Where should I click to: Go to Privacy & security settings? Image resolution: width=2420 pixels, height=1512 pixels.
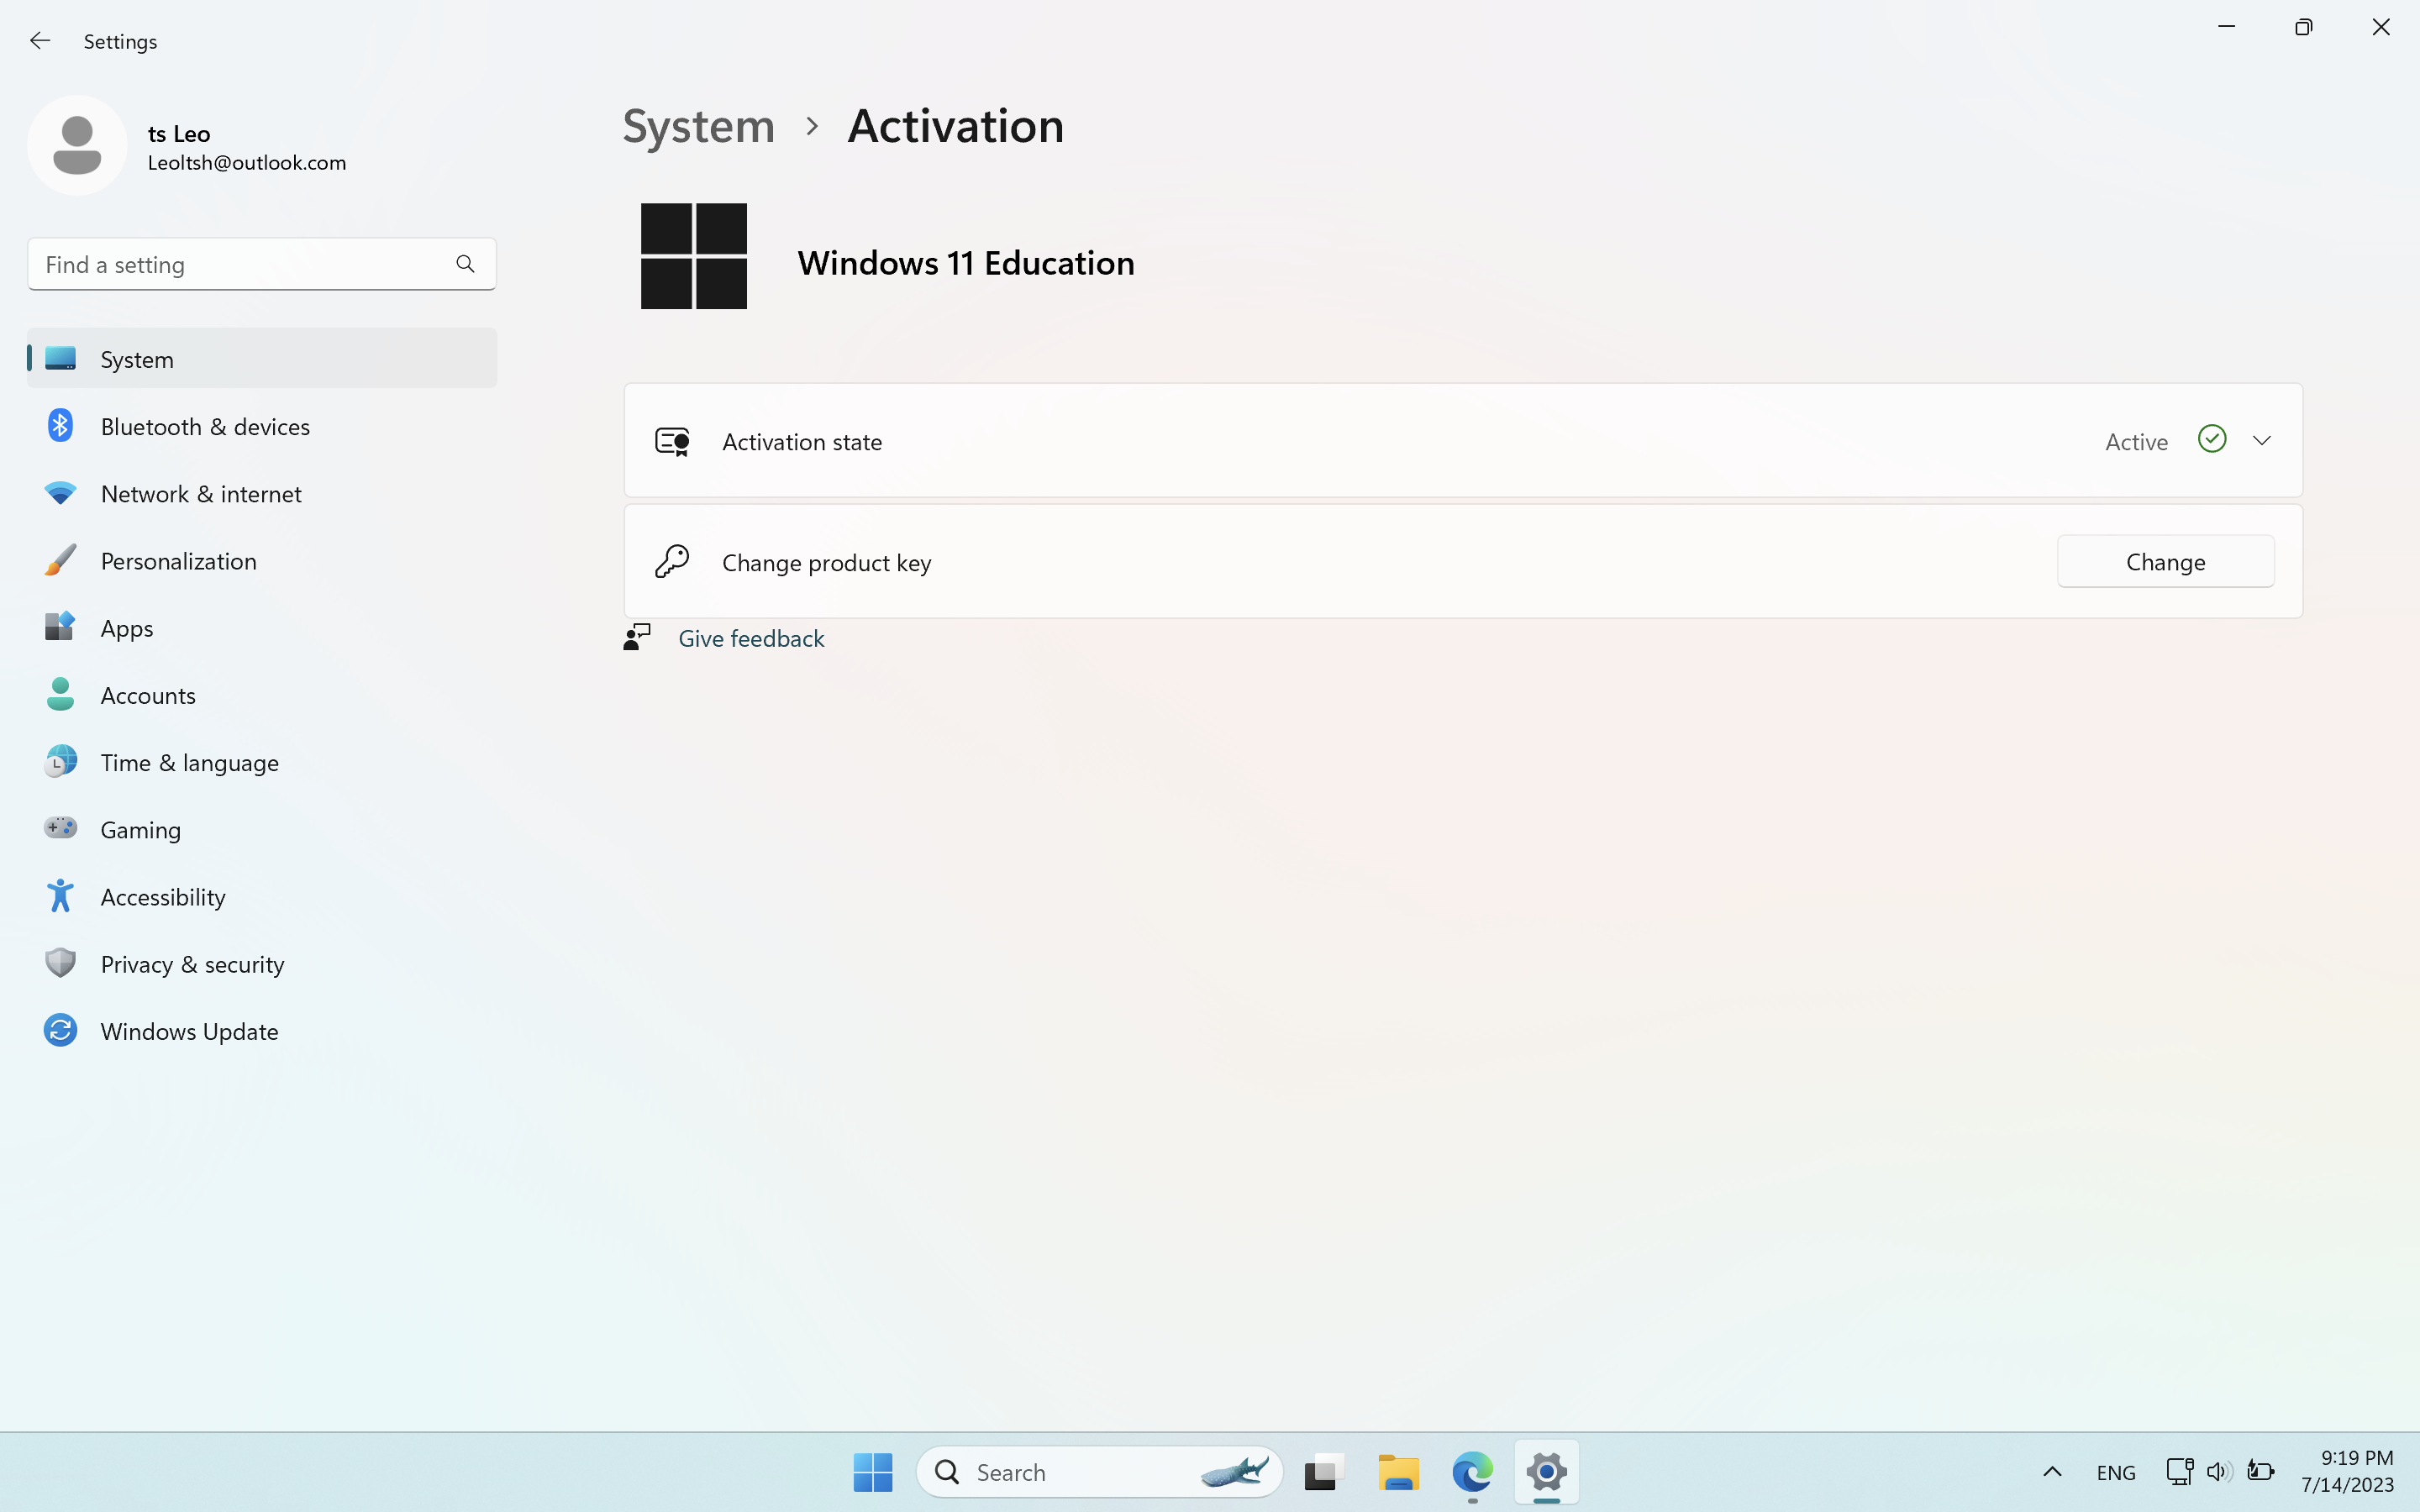pyautogui.click(x=192, y=964)
